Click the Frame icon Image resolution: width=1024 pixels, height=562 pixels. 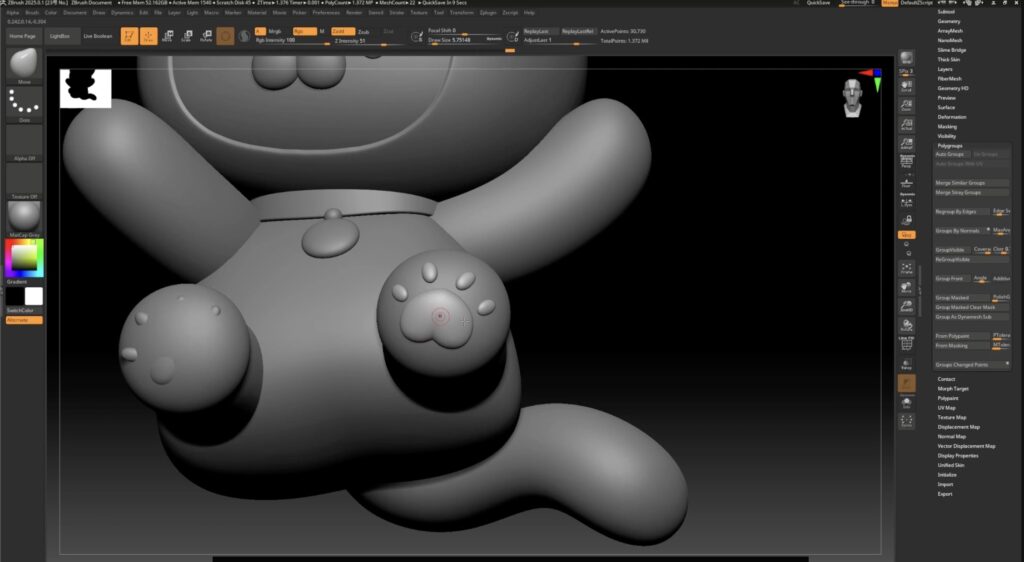[x=906, y=269]
